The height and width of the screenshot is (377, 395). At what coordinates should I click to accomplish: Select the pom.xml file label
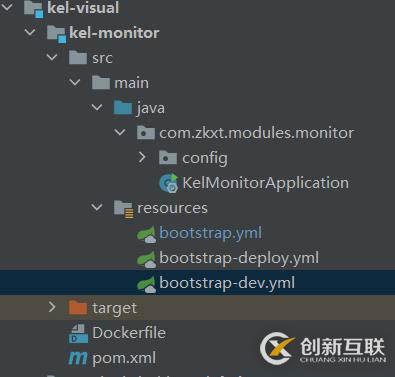[124, 358]
